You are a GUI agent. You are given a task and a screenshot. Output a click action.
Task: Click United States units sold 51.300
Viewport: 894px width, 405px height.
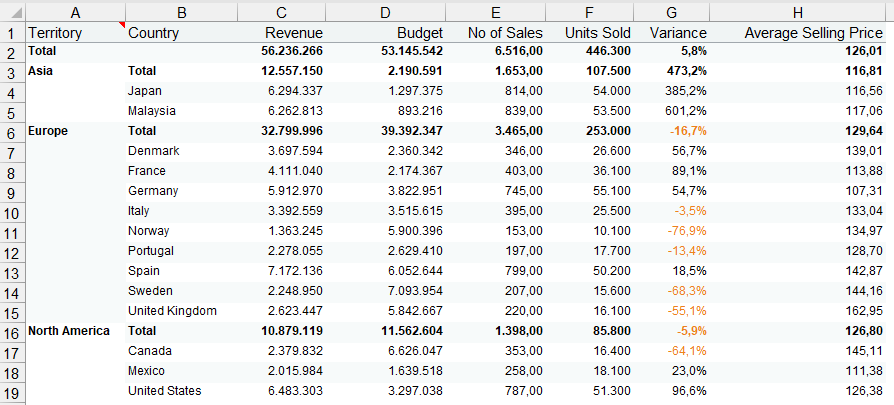590,391
